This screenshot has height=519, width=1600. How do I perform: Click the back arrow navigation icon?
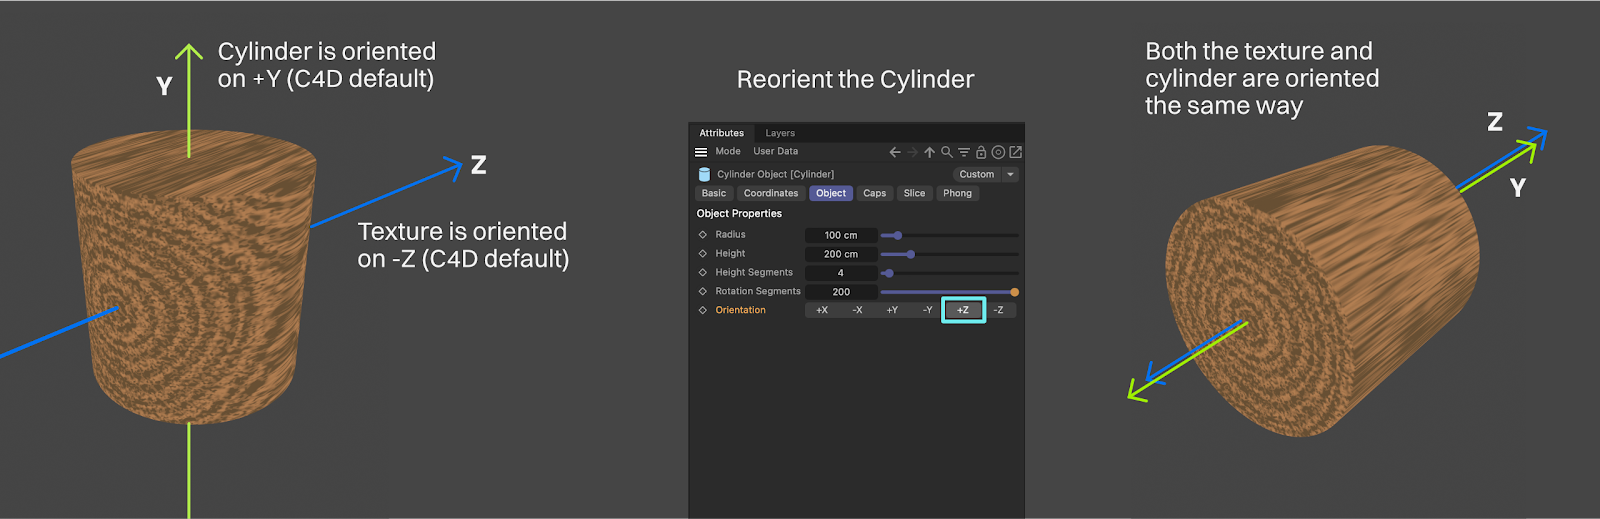pyautogui.click(x=895, y=152)
